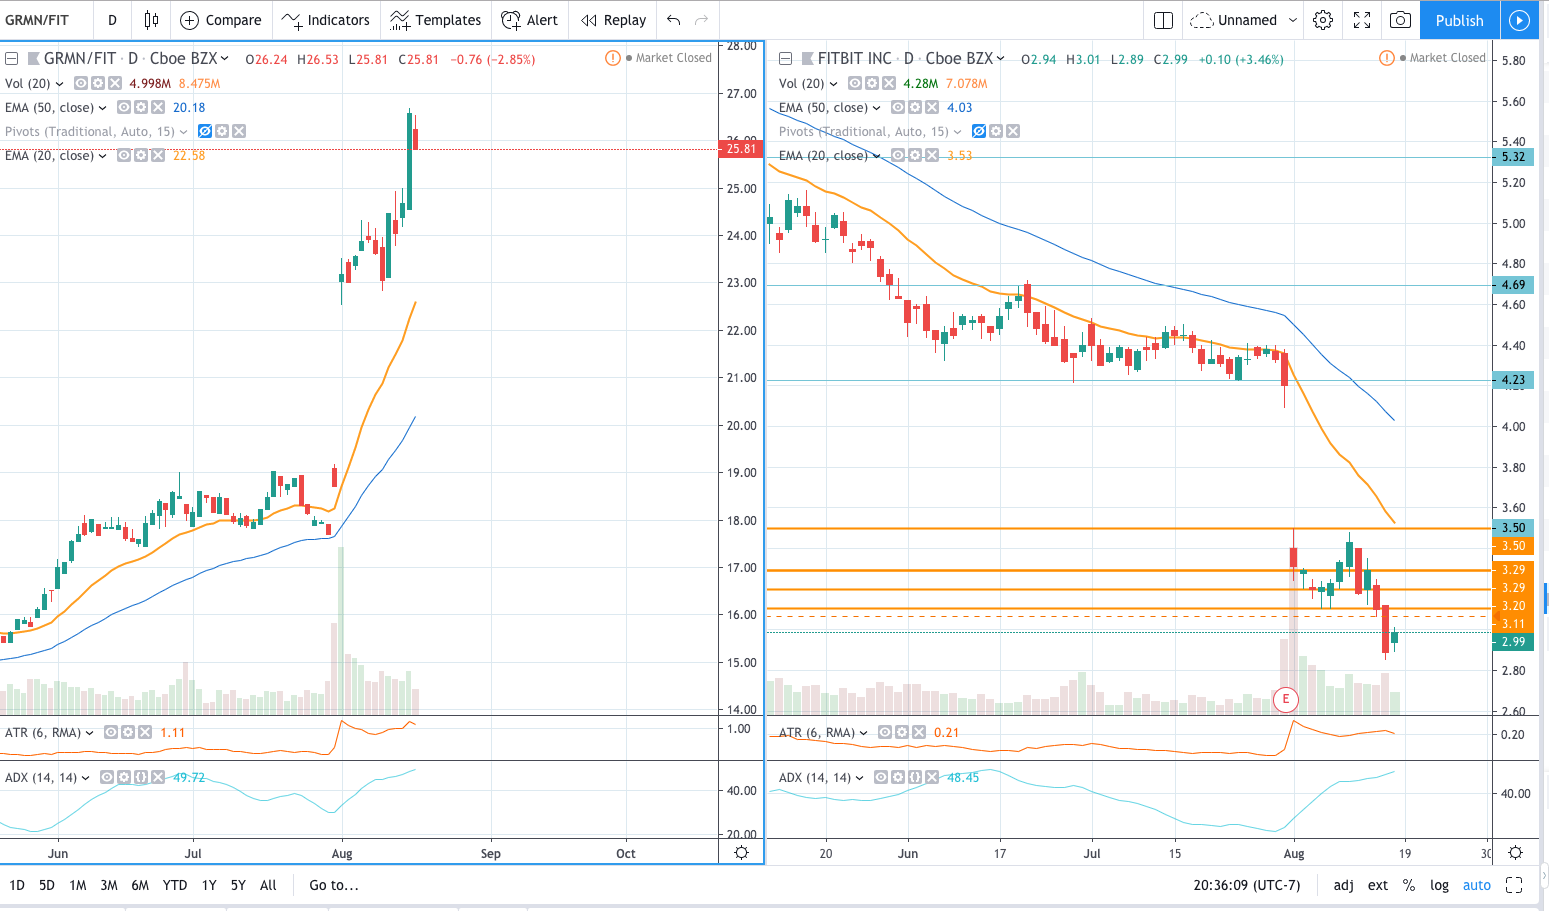Remove EMA (20, close) from GRMN/FIT chart
Image resolution: width=1549 pixels, height=911 pixels.
point(158,155)
